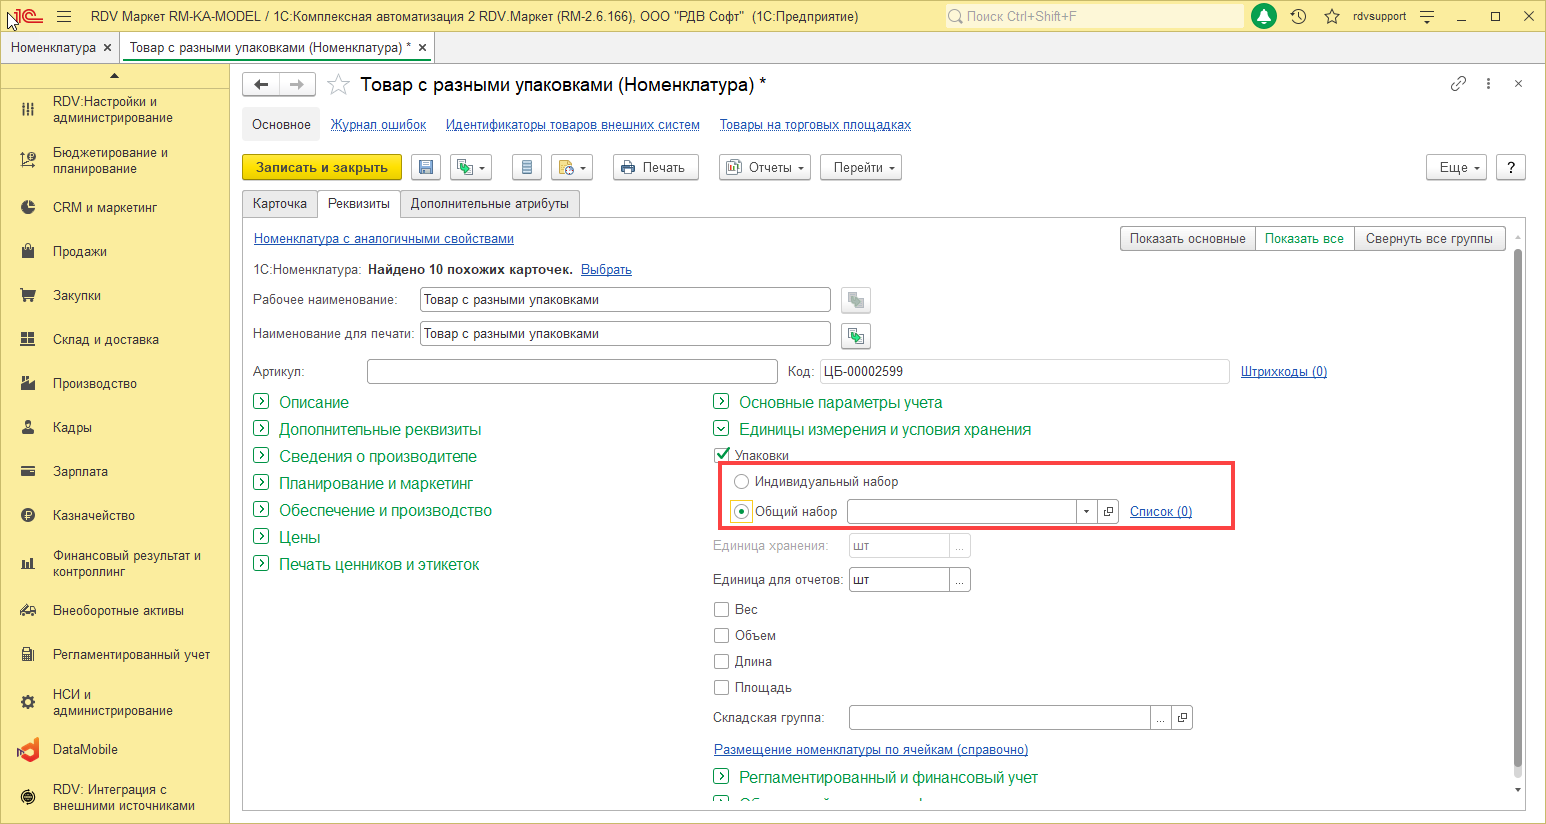
Task: Open the Штрихкоды (0) link
Action: 1283,372
